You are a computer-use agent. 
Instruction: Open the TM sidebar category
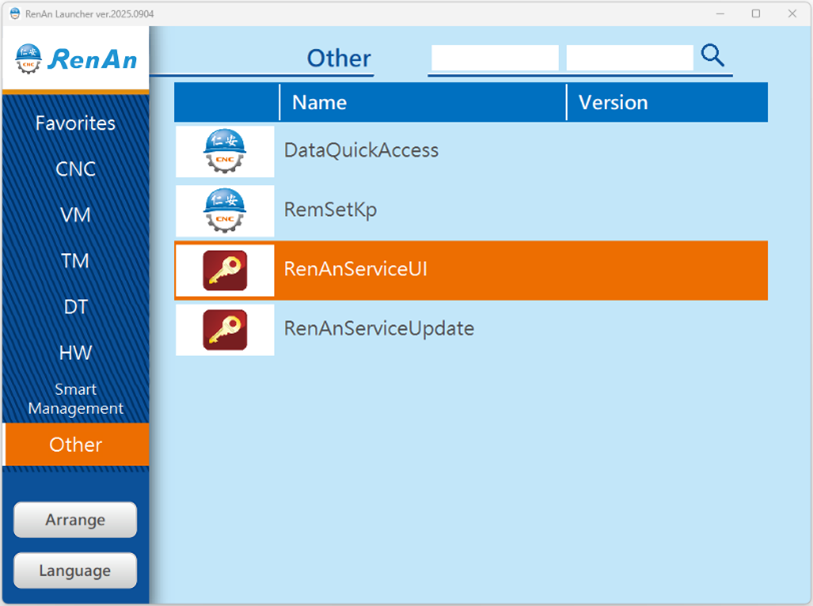pyautogui.click(x=76, y=261)
